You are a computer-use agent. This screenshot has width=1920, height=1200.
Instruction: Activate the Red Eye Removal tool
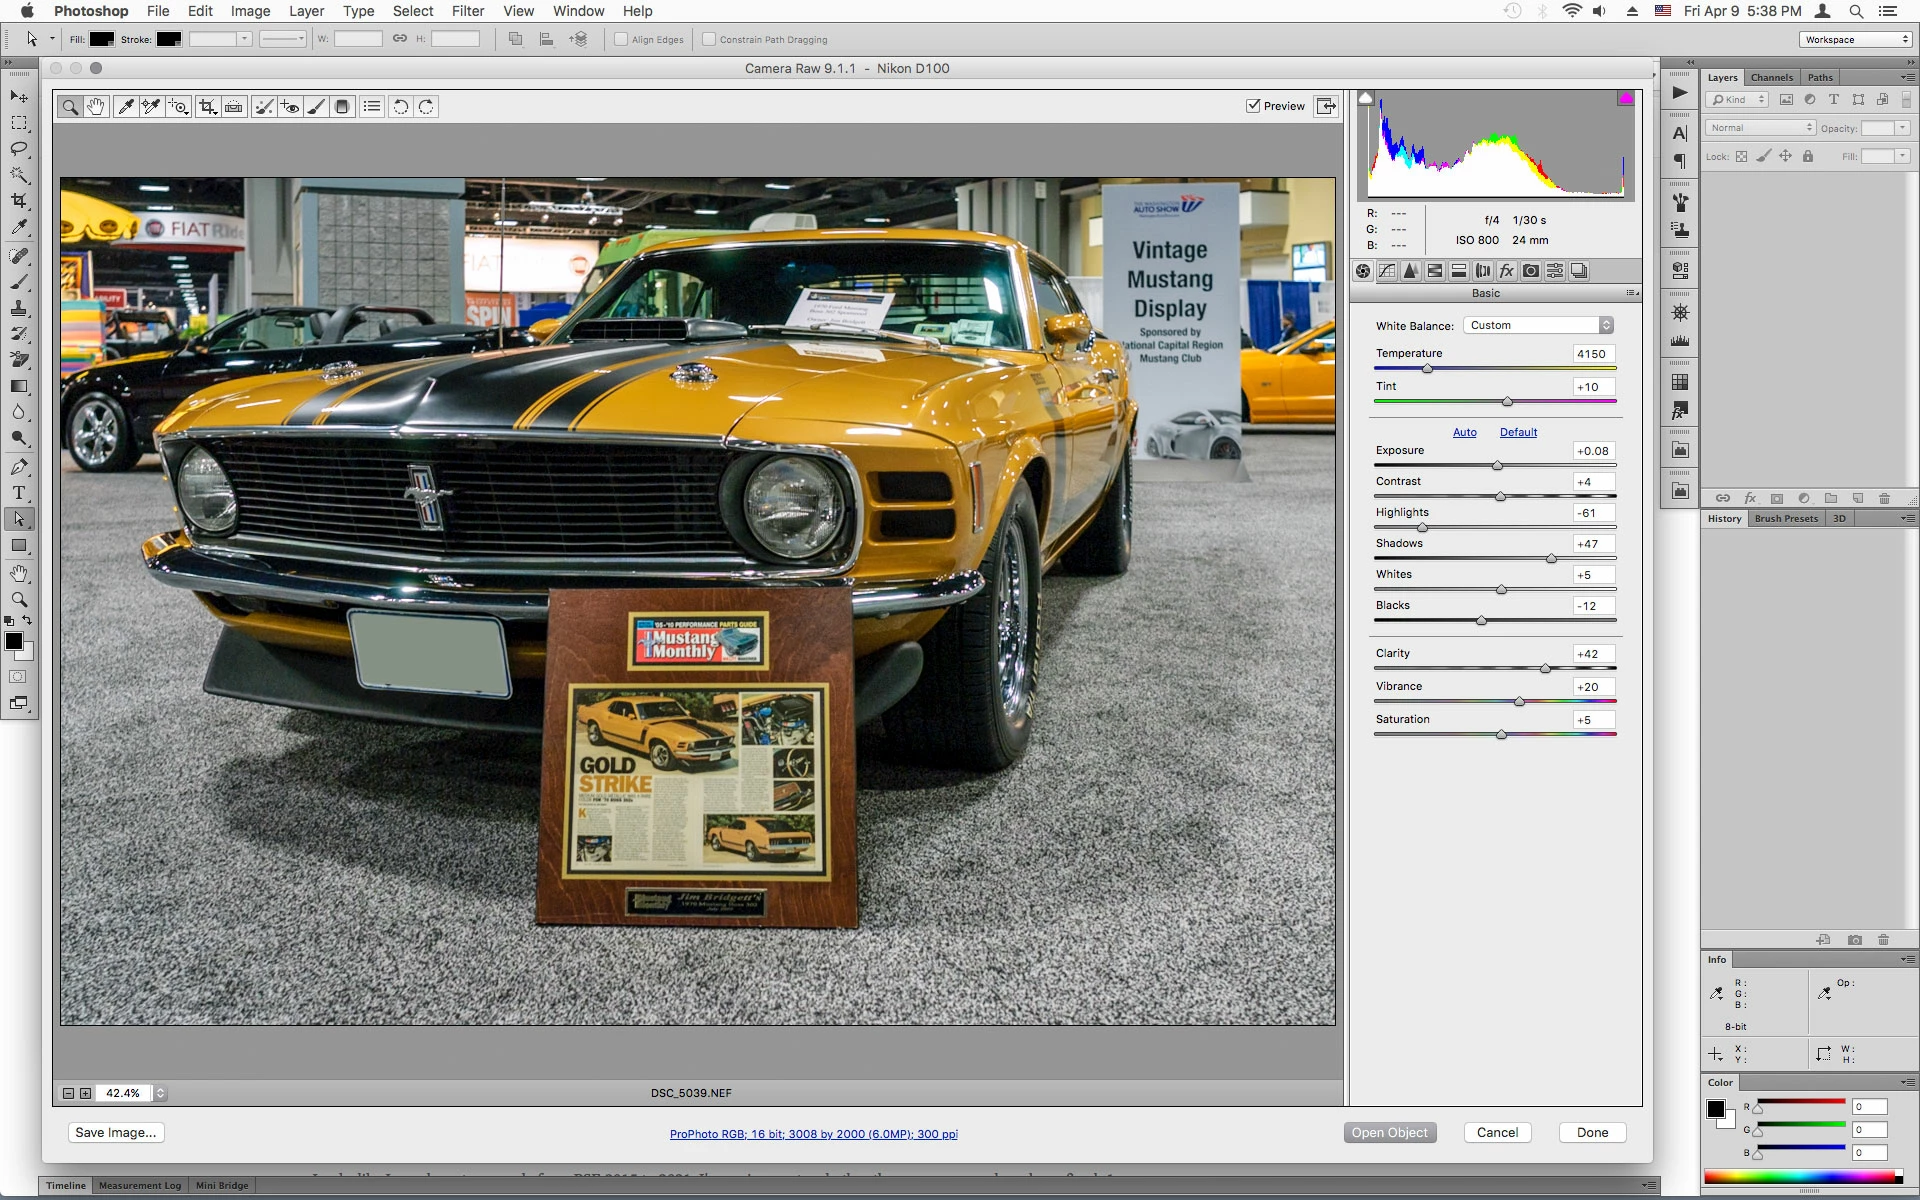tap(290, 107)
